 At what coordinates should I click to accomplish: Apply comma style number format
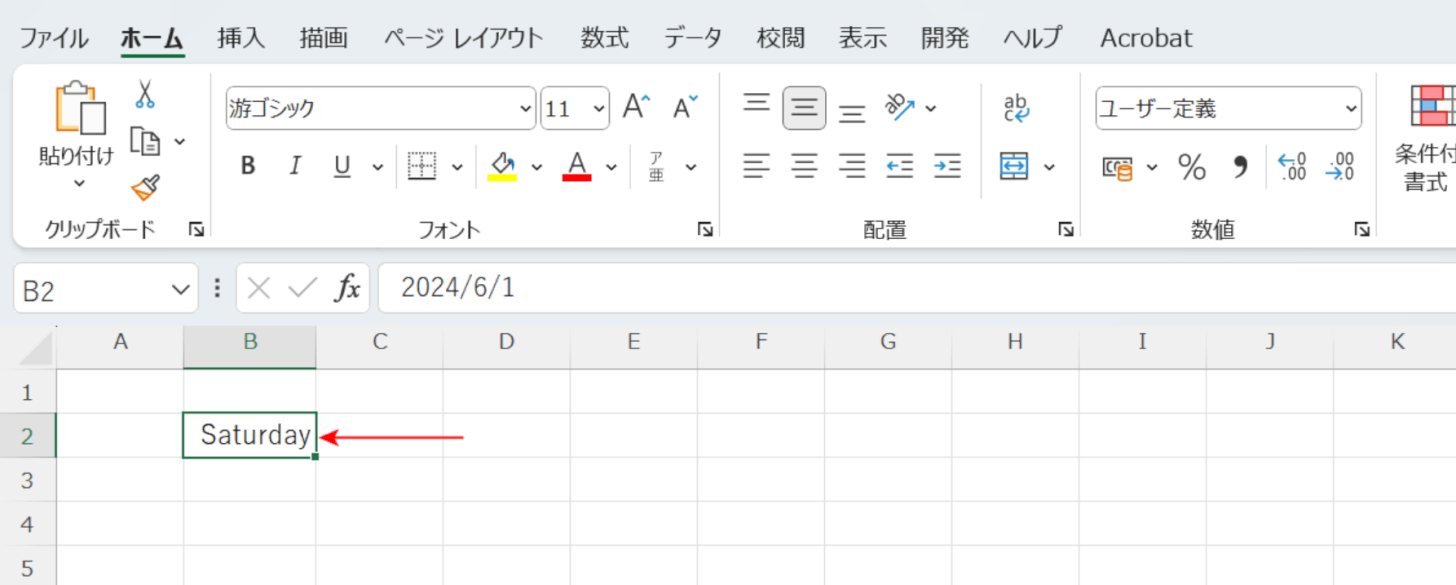(x=1240, y=167)
